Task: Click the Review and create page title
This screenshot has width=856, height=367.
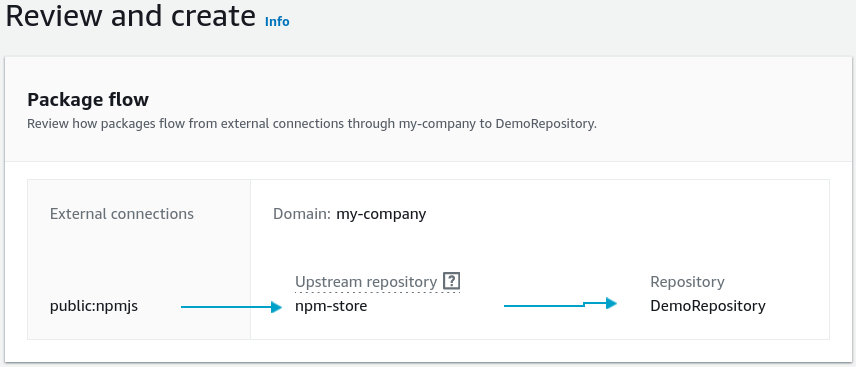Action: pos(130,16)
